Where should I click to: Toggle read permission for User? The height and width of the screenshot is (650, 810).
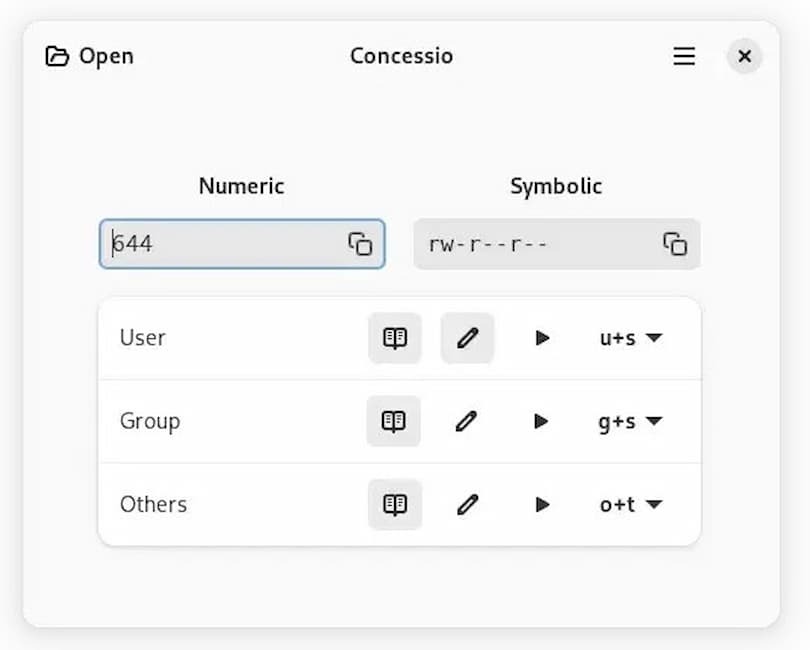point(395,338)
